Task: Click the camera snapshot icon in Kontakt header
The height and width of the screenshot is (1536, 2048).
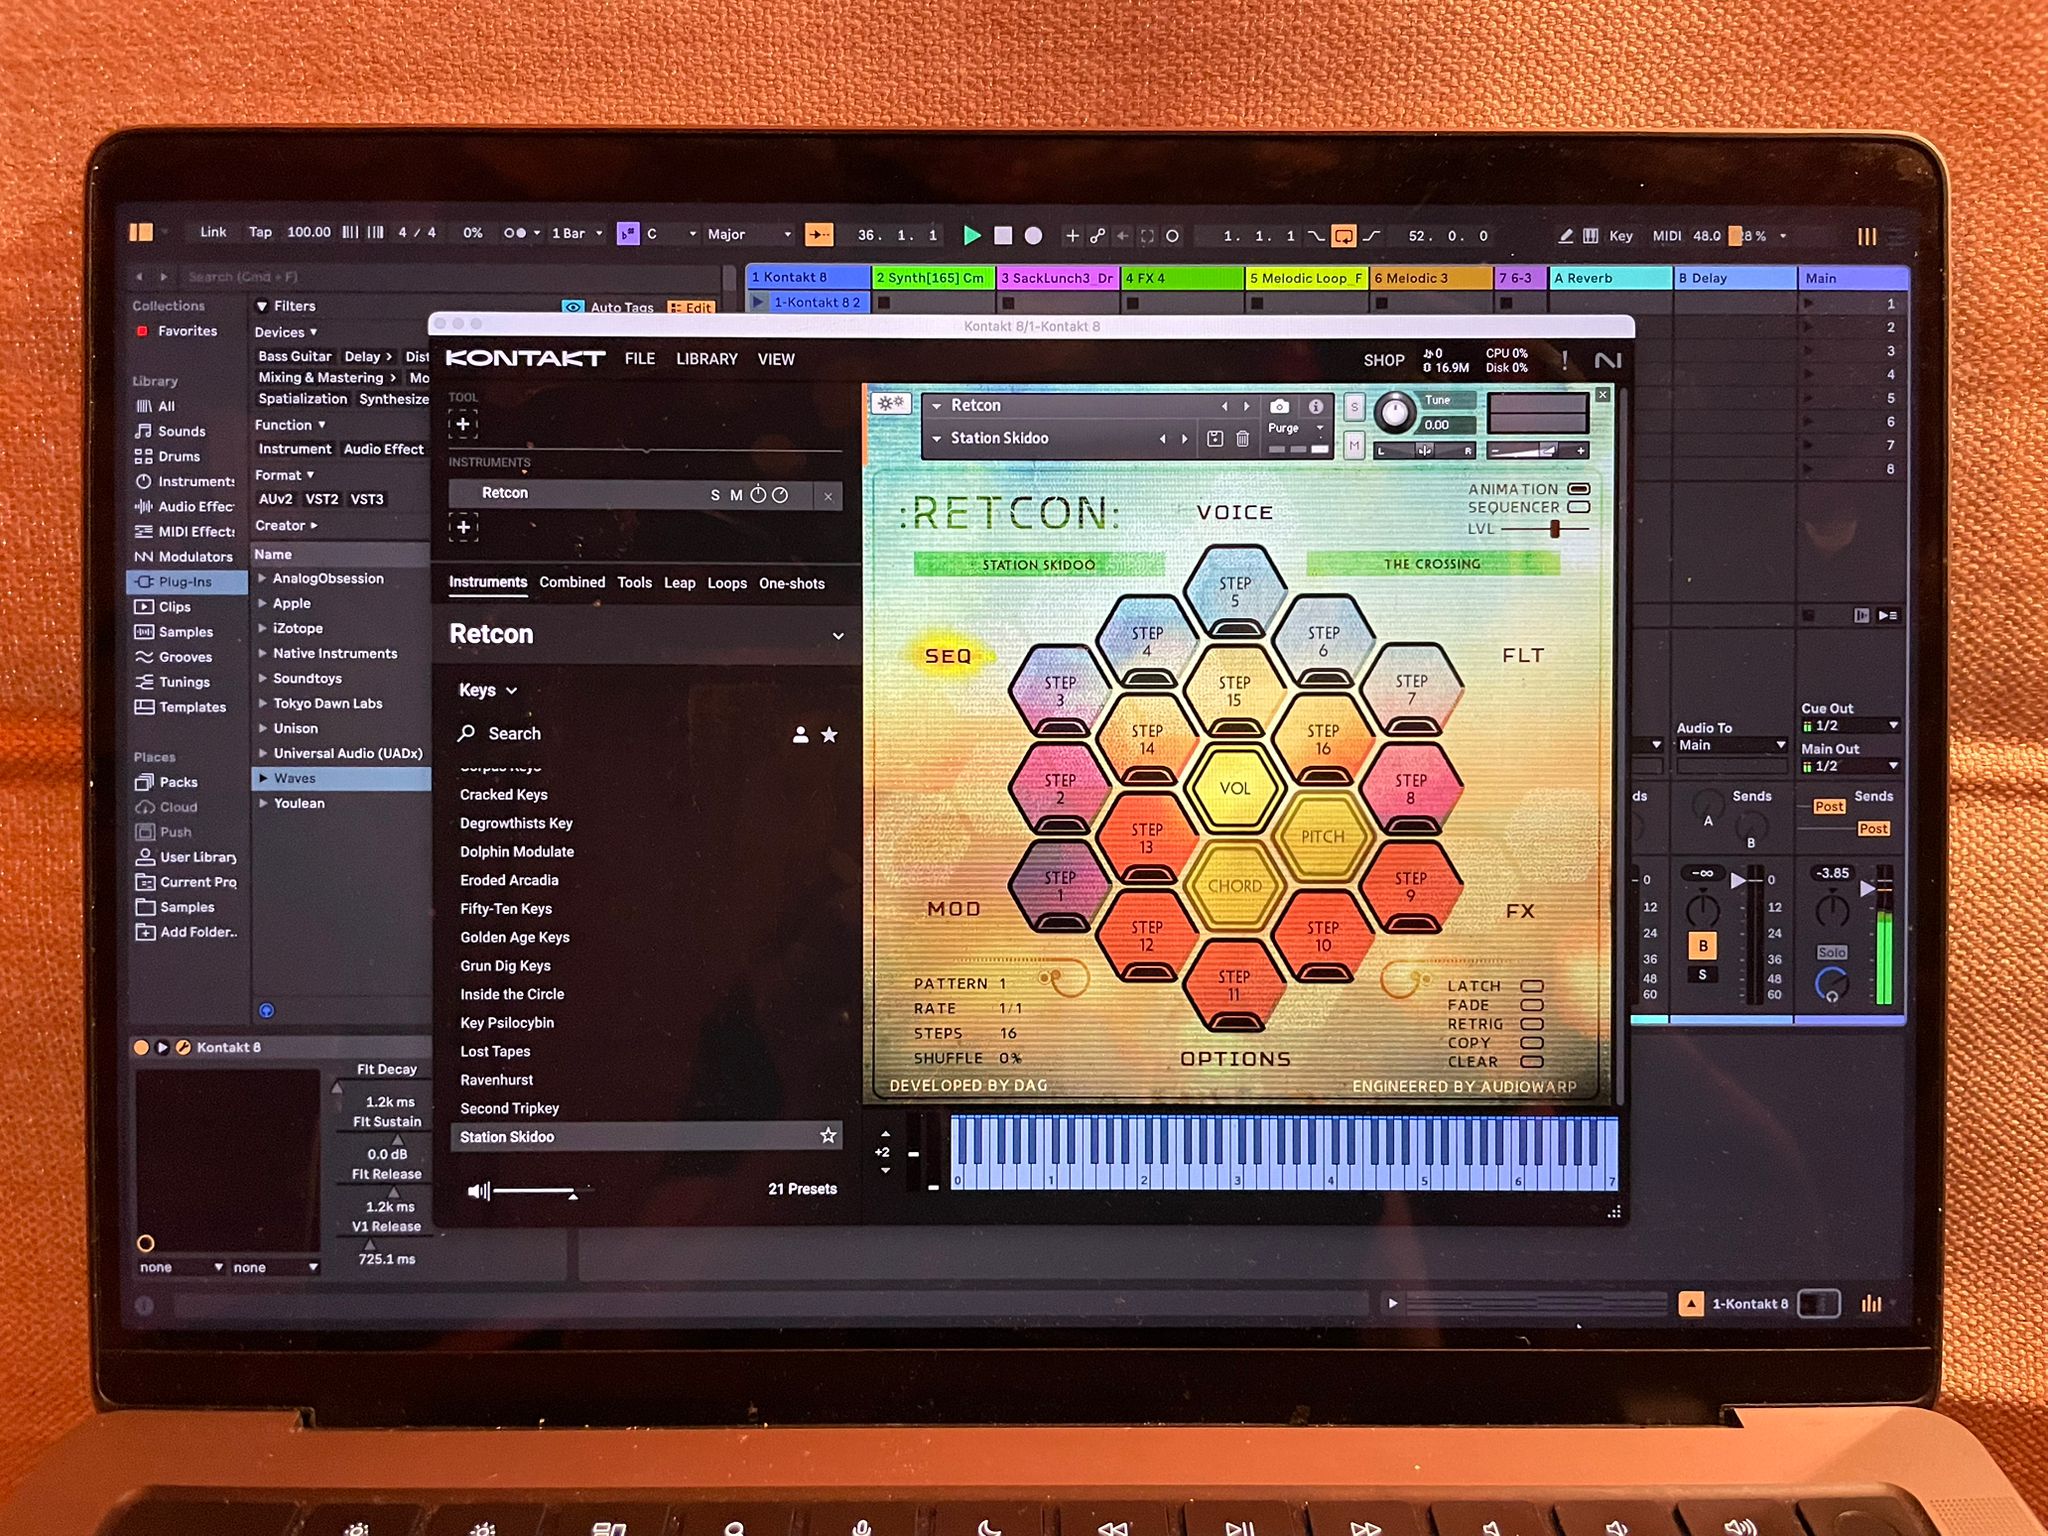Action: pos(1279,407)
